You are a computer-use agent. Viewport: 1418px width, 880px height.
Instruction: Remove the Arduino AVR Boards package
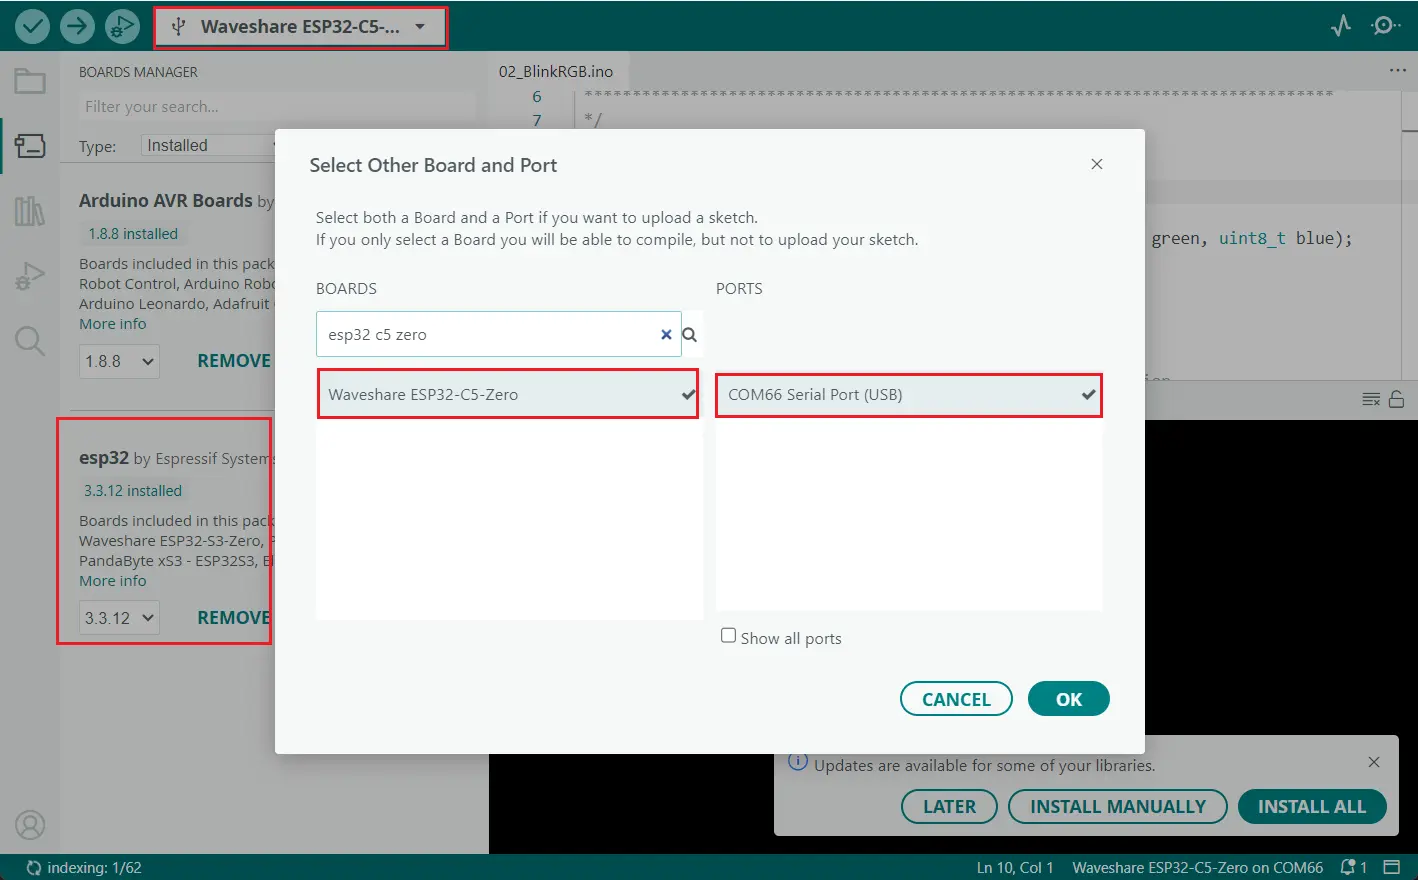pos(234,361)
